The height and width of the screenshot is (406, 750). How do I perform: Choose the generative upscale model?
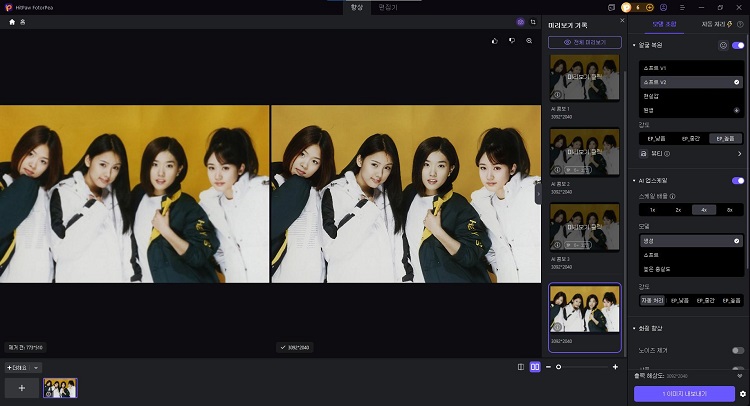point(691,241)
